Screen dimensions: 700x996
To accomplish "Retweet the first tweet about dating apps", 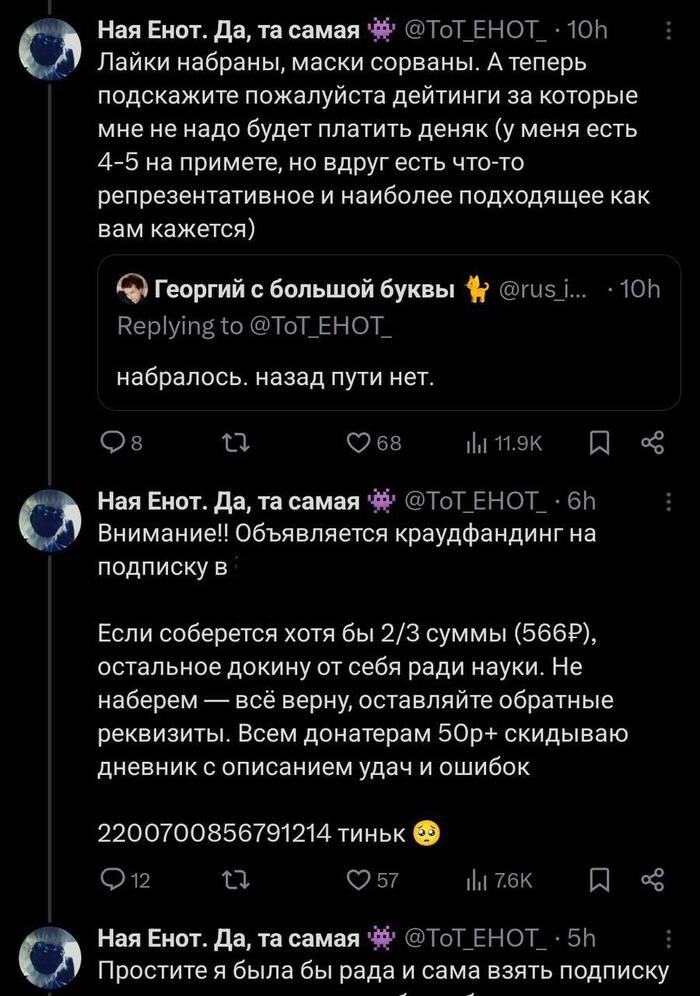I will click(x=231, y=444).
